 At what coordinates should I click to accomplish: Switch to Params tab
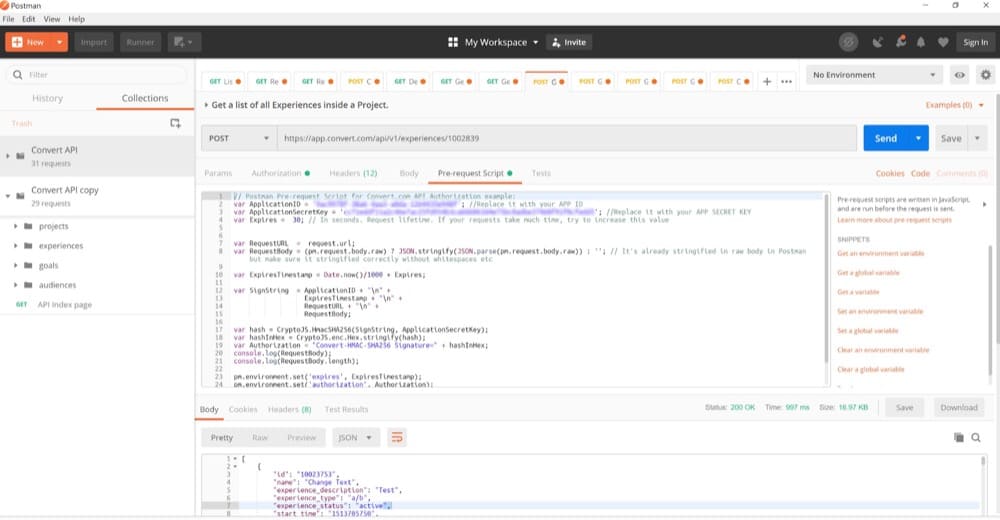218,173
